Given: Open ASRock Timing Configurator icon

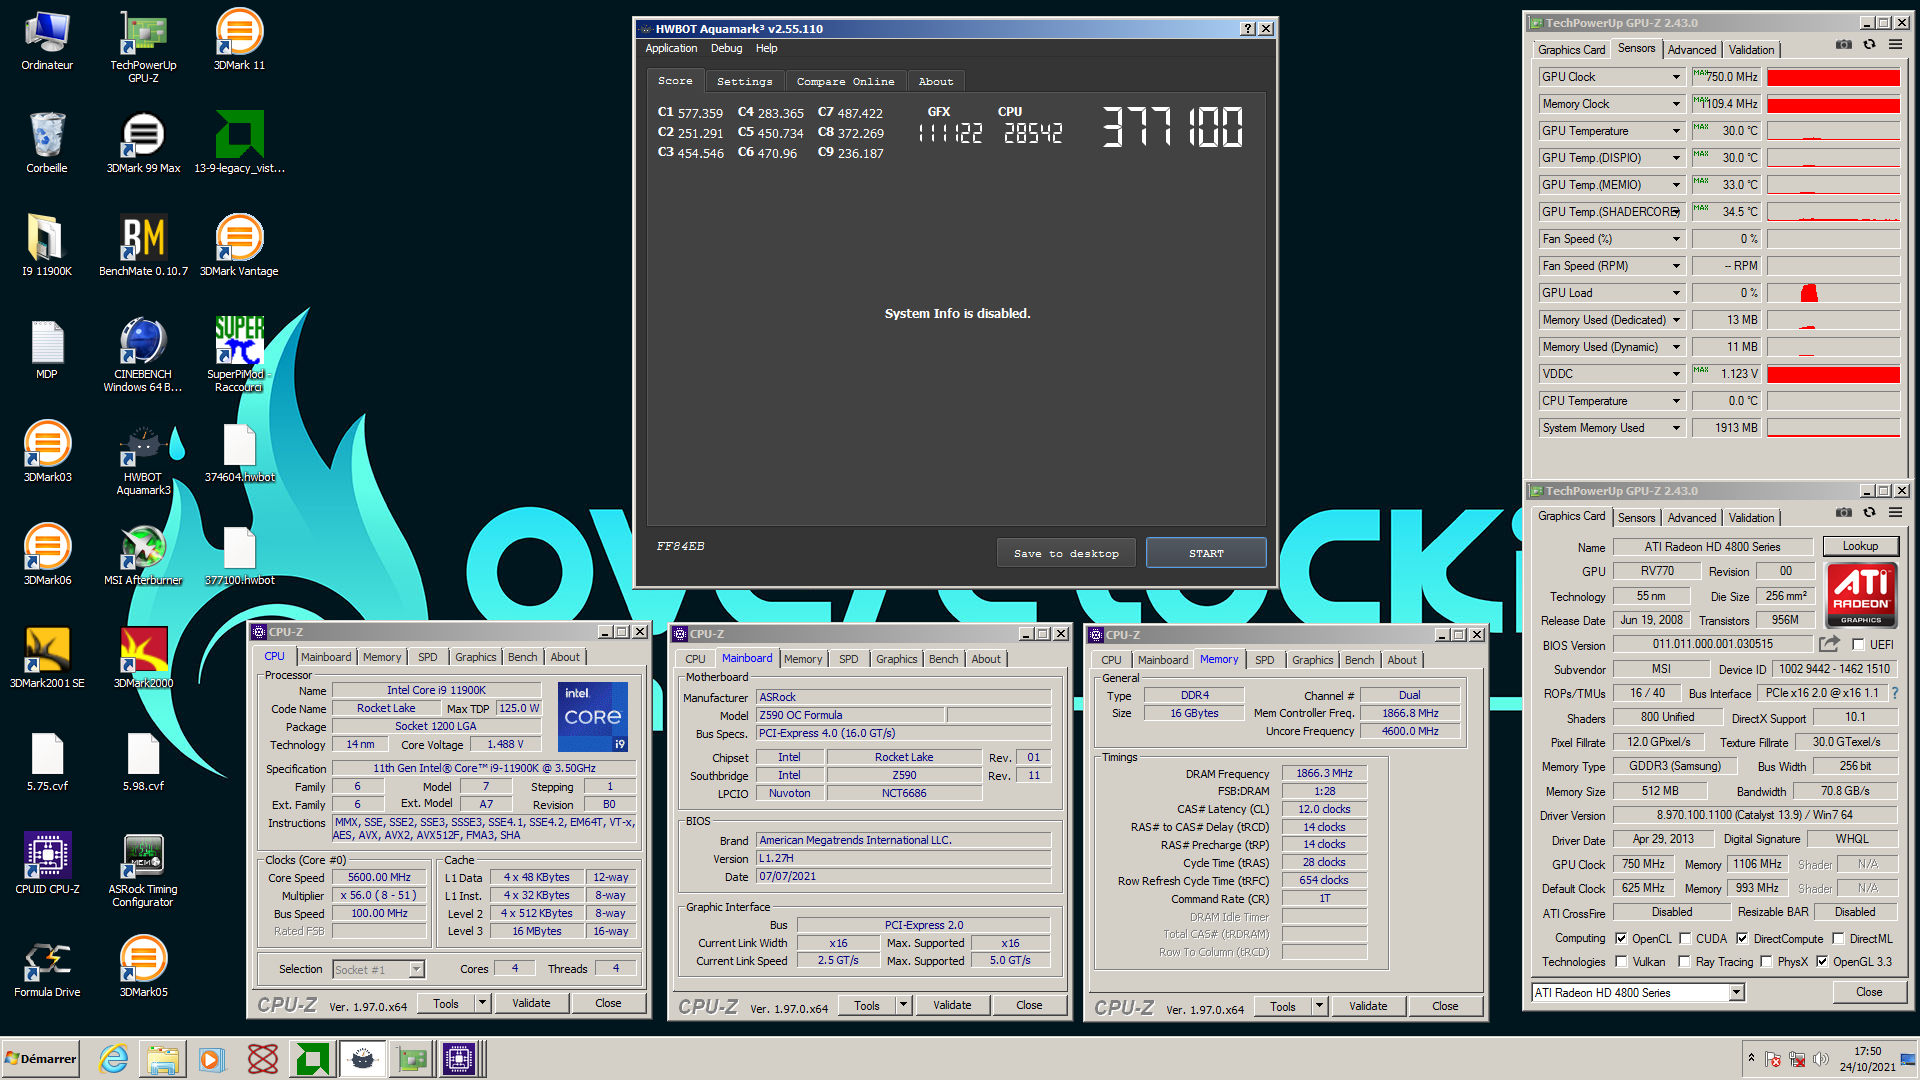Looking at the screenshot, I should point(143,870).
